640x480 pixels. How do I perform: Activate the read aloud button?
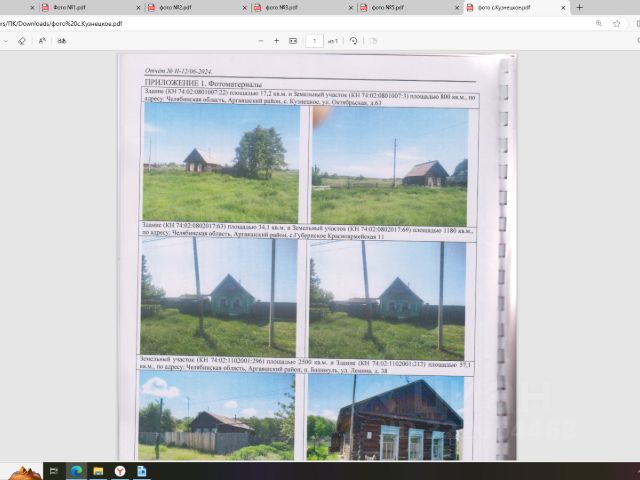click(42, 41)
